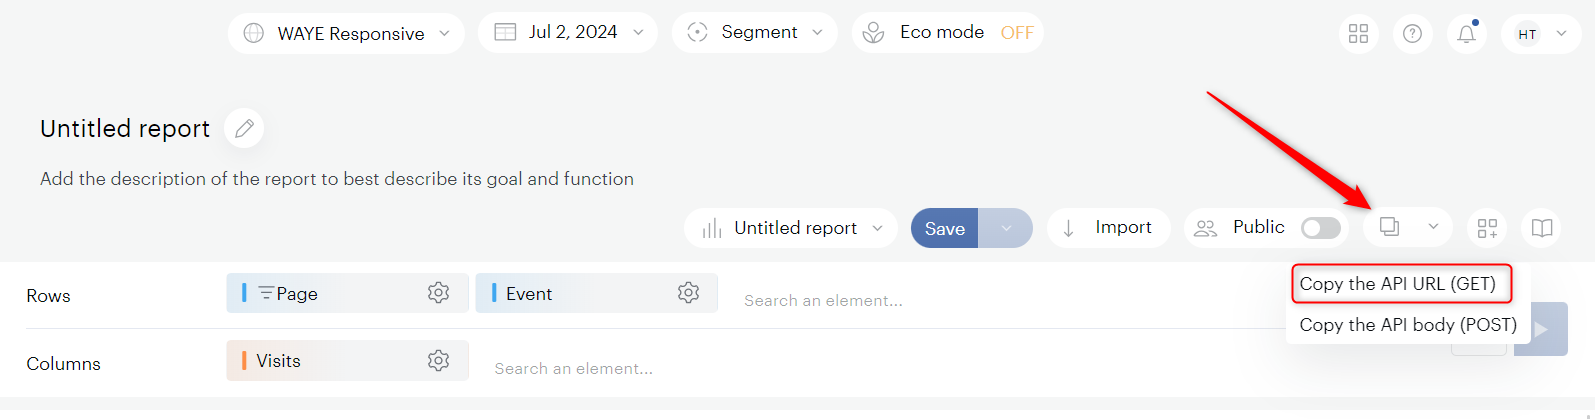1595x419 pixels.
Task: Toggle the Public sharing switch
Action: 1320,228
